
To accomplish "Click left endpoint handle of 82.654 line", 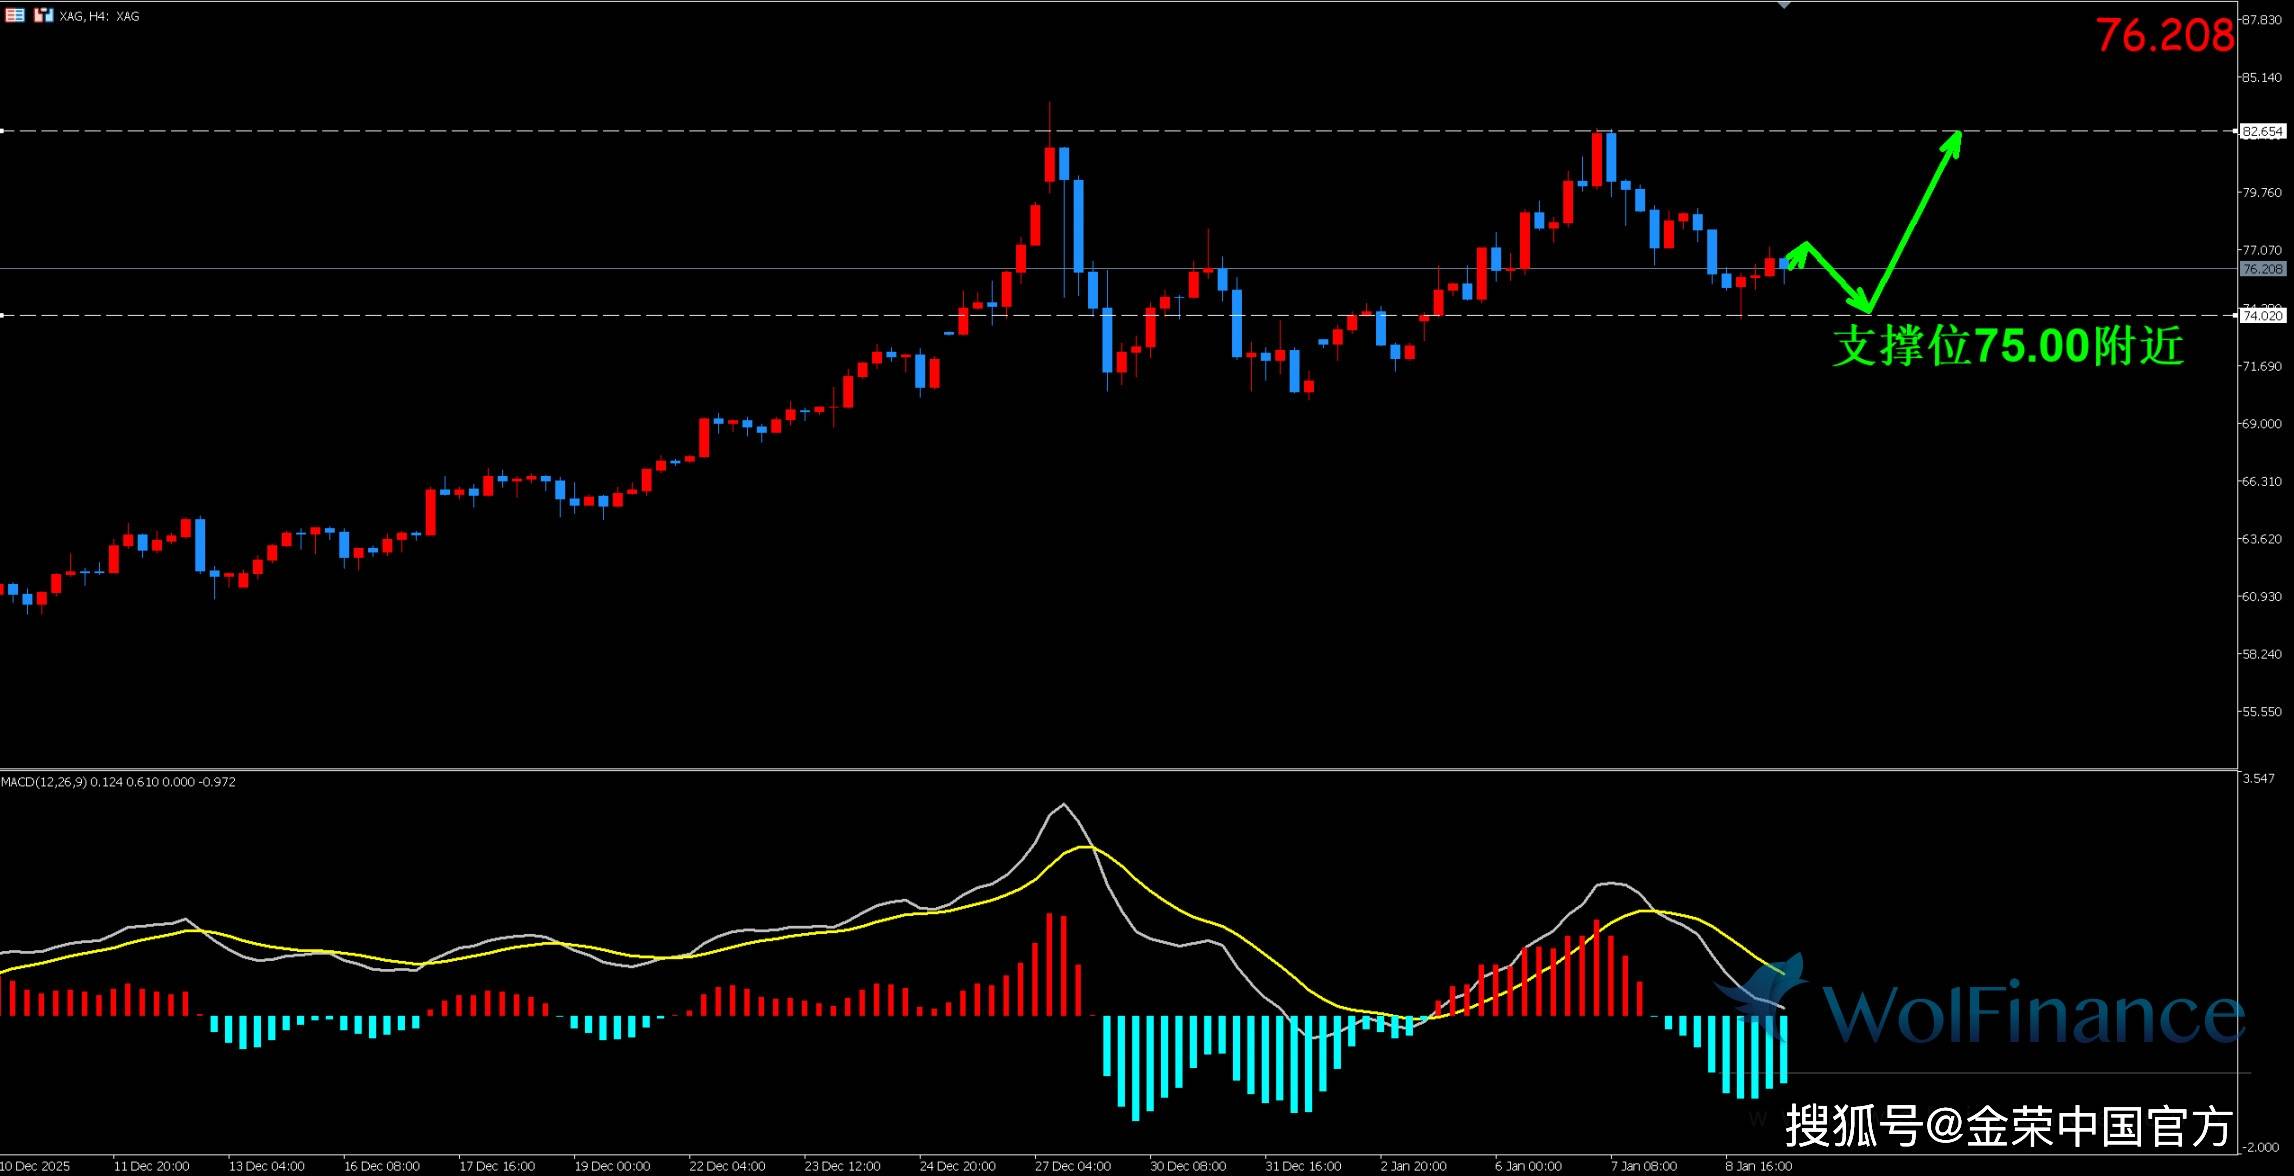I will click(x=3, y=131).
